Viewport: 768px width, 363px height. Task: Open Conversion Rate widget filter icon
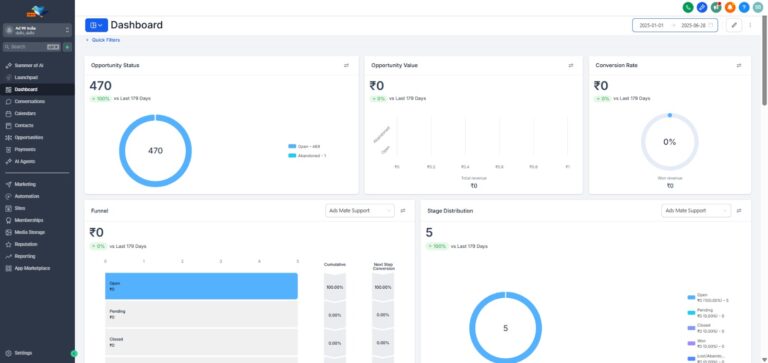(739, 65)
